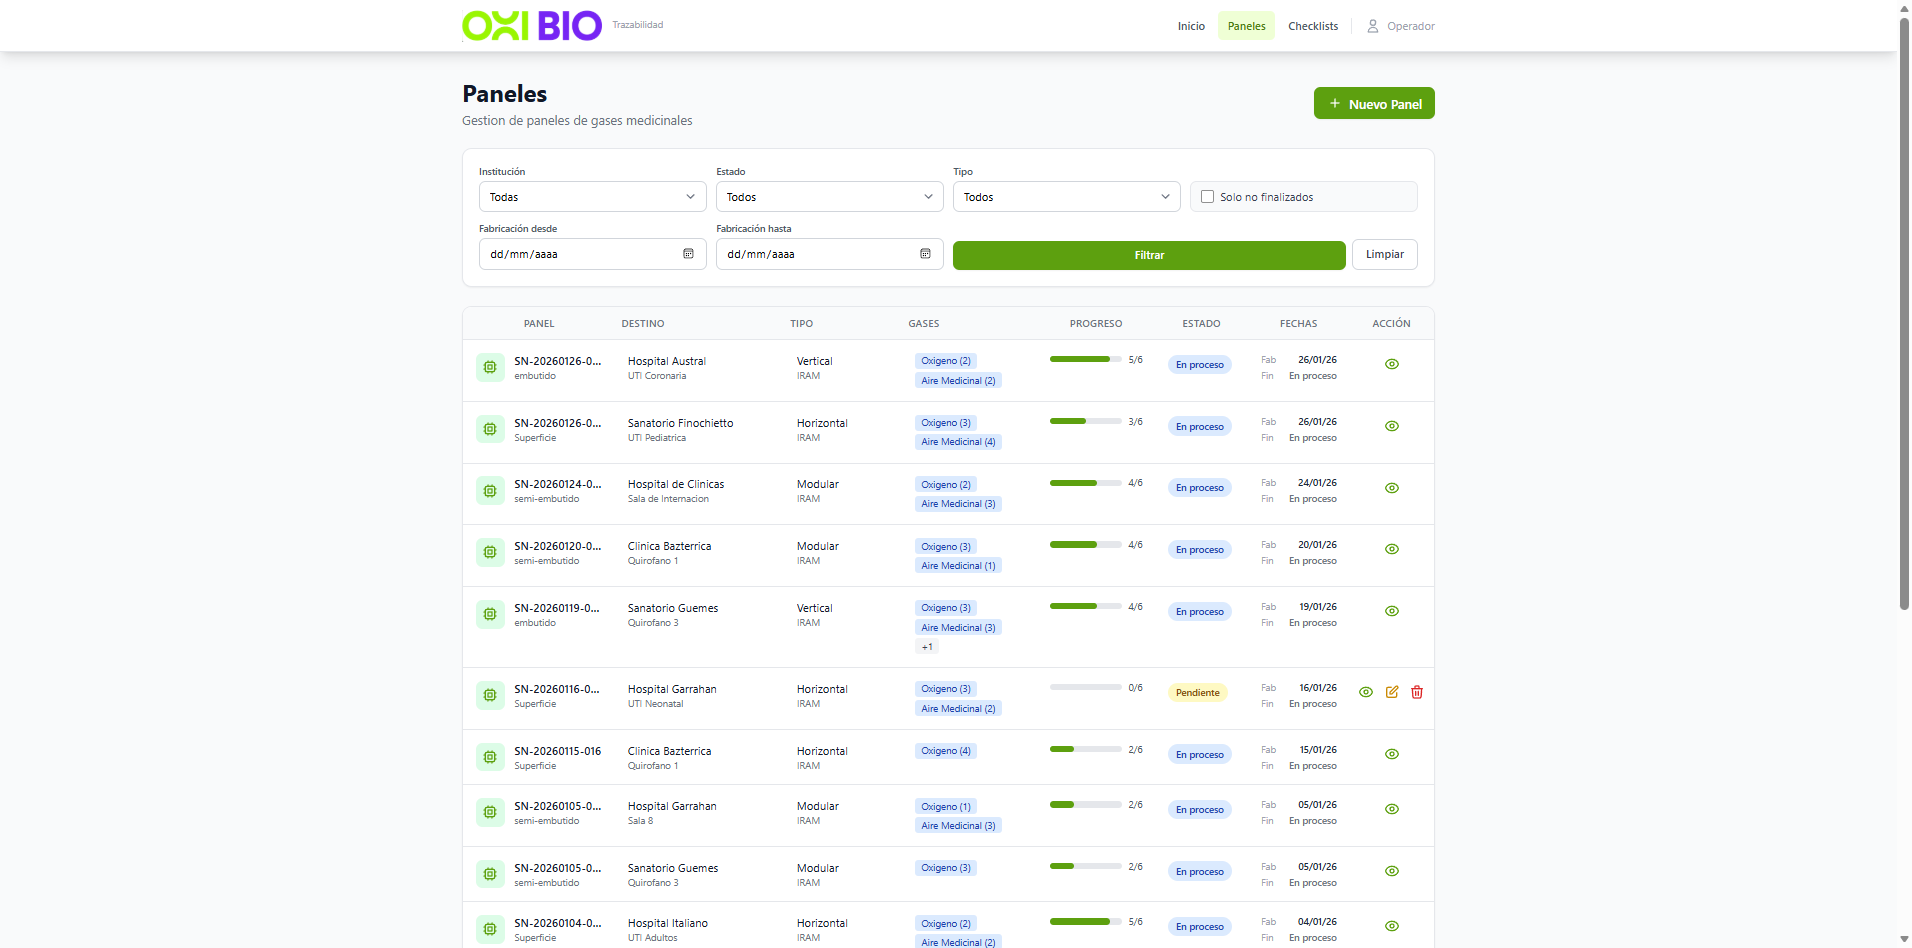Apply filters with the Filtrar button
This screenshot has width=1912, height=948.
click(x=1149, y=255)
